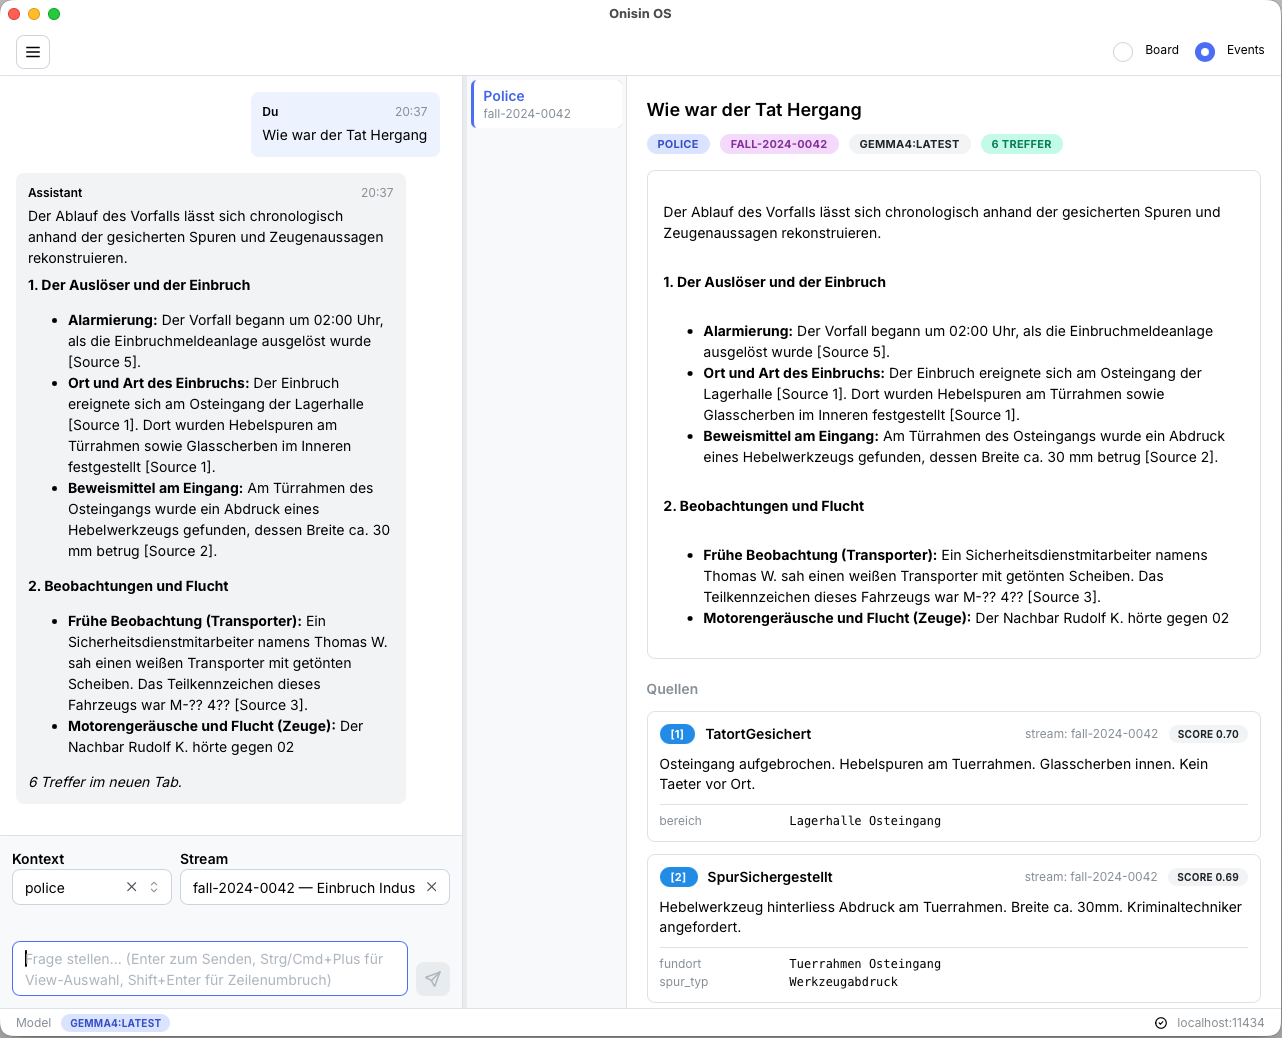The height and width of the screenshot is (1038, 1282).
Task: Click the macOS yellow minimize button
Action: (34, 14)
